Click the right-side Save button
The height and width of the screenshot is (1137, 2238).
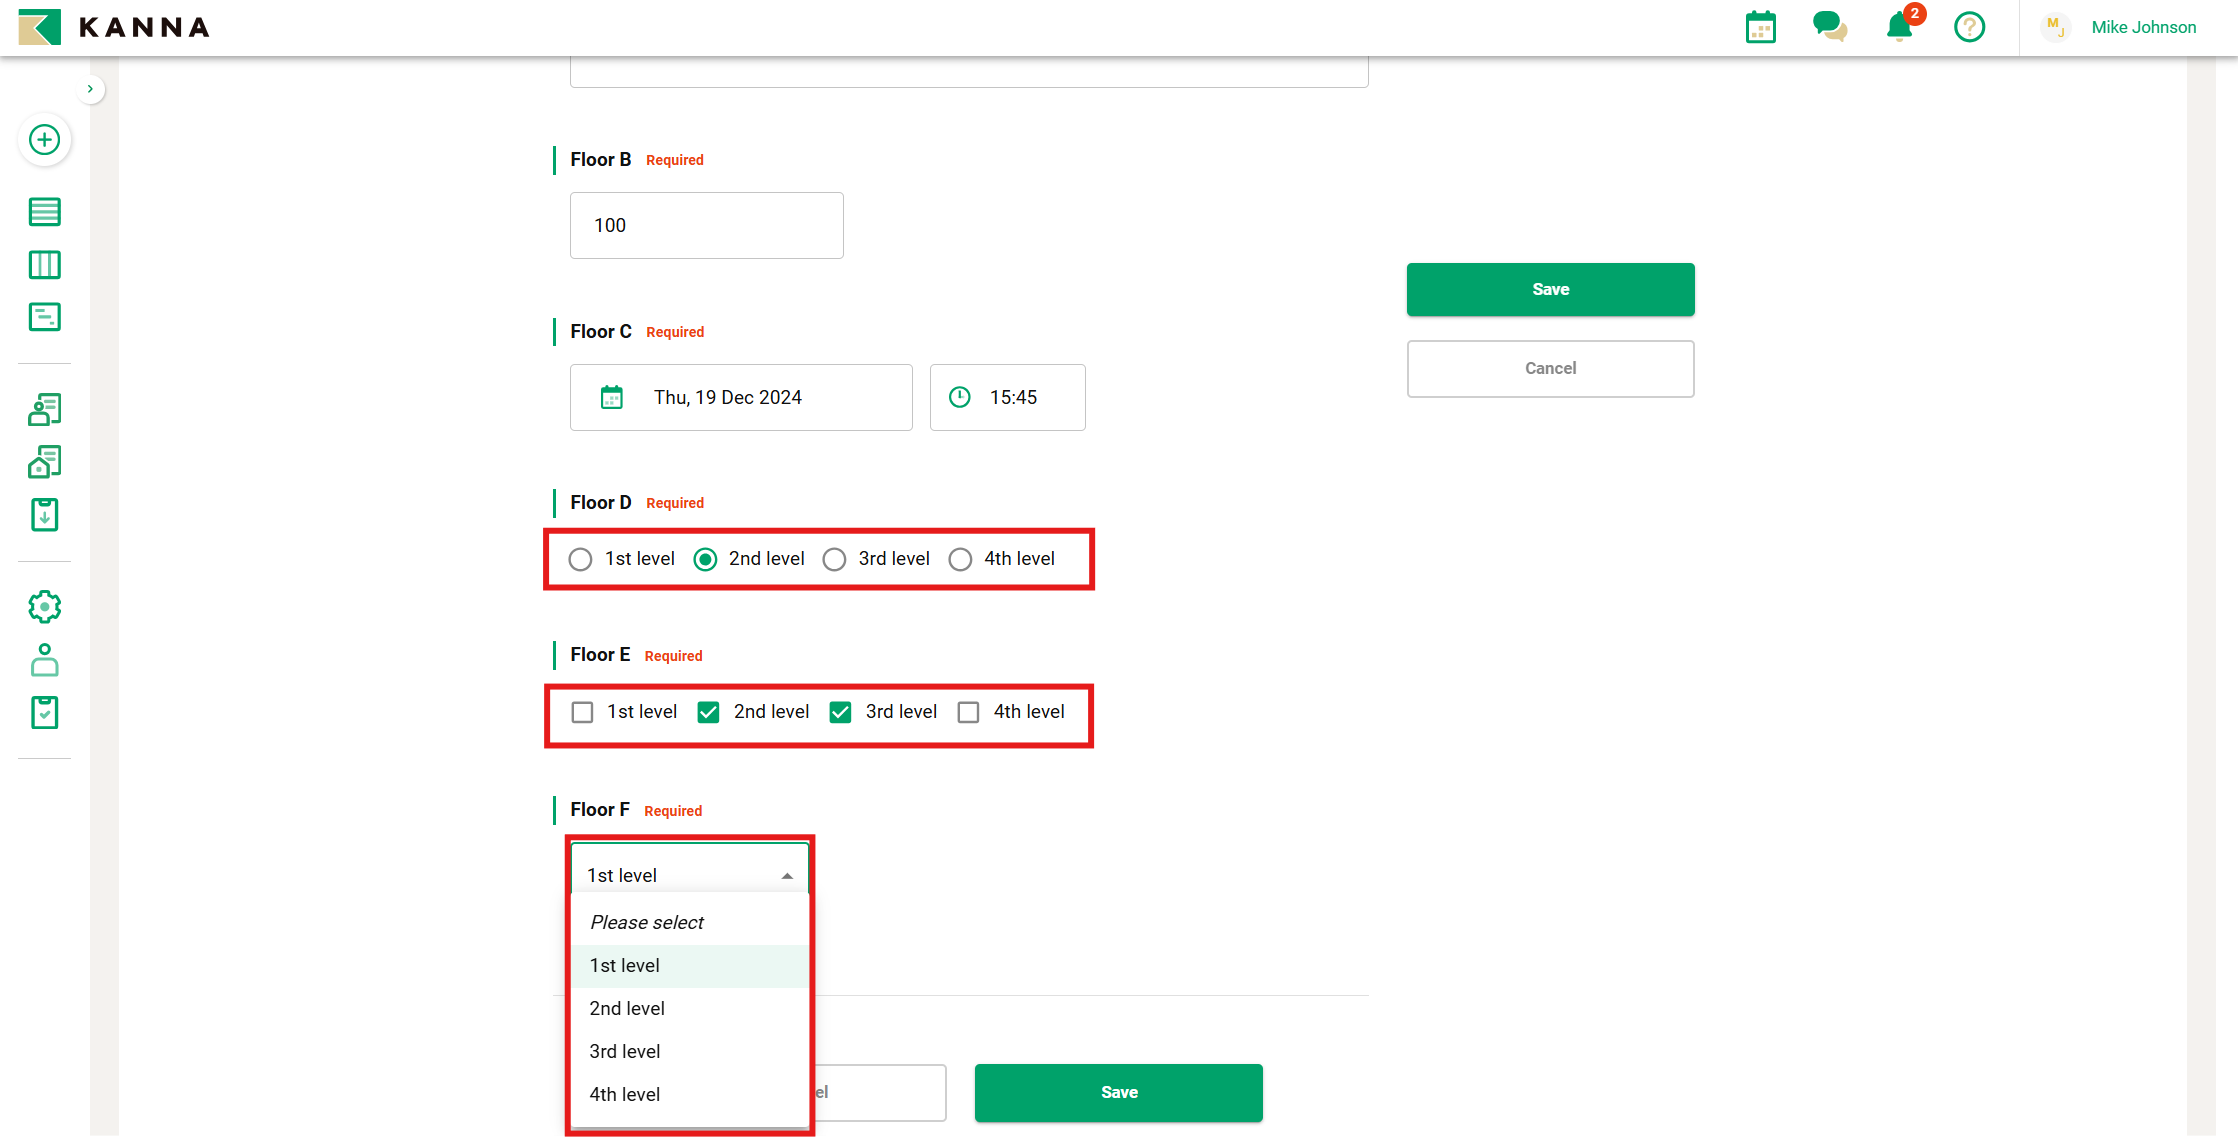tap(1550, 290)
